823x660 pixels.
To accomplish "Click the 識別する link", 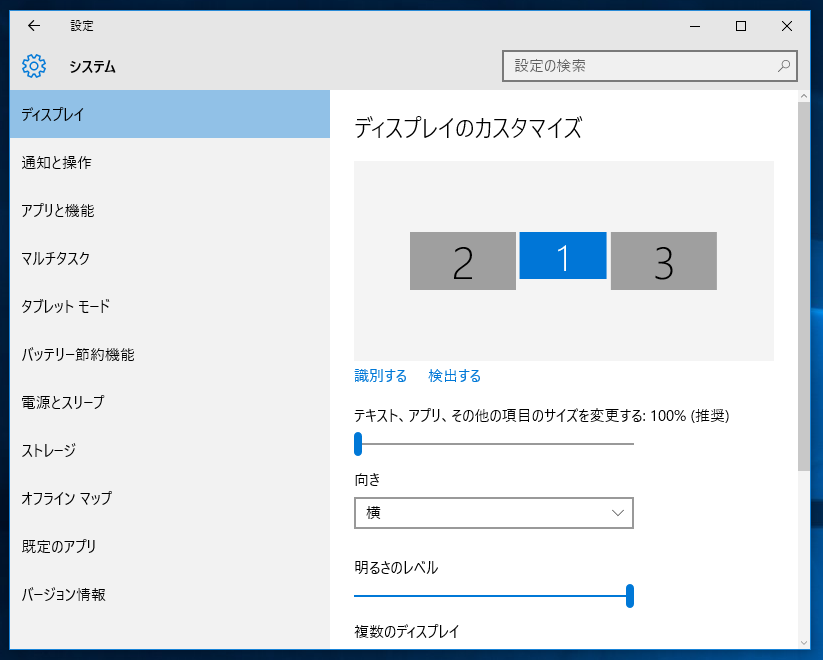I will coord(381,376).
